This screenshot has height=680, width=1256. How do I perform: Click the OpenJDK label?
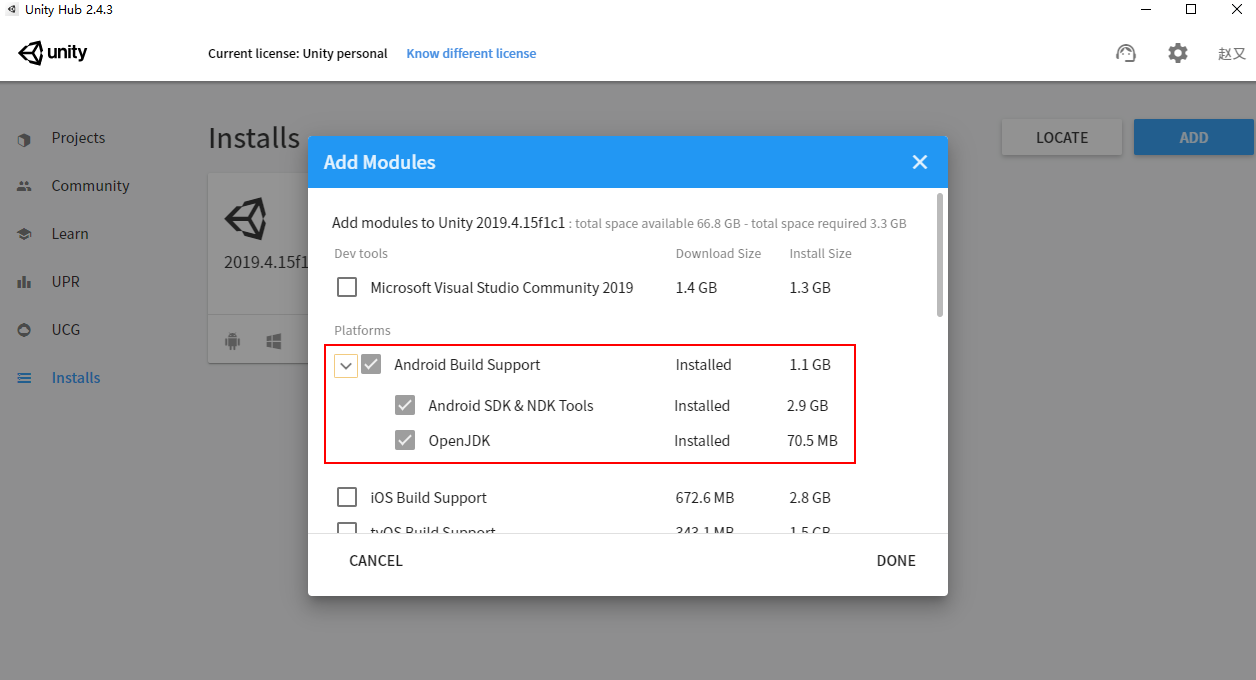459,441
